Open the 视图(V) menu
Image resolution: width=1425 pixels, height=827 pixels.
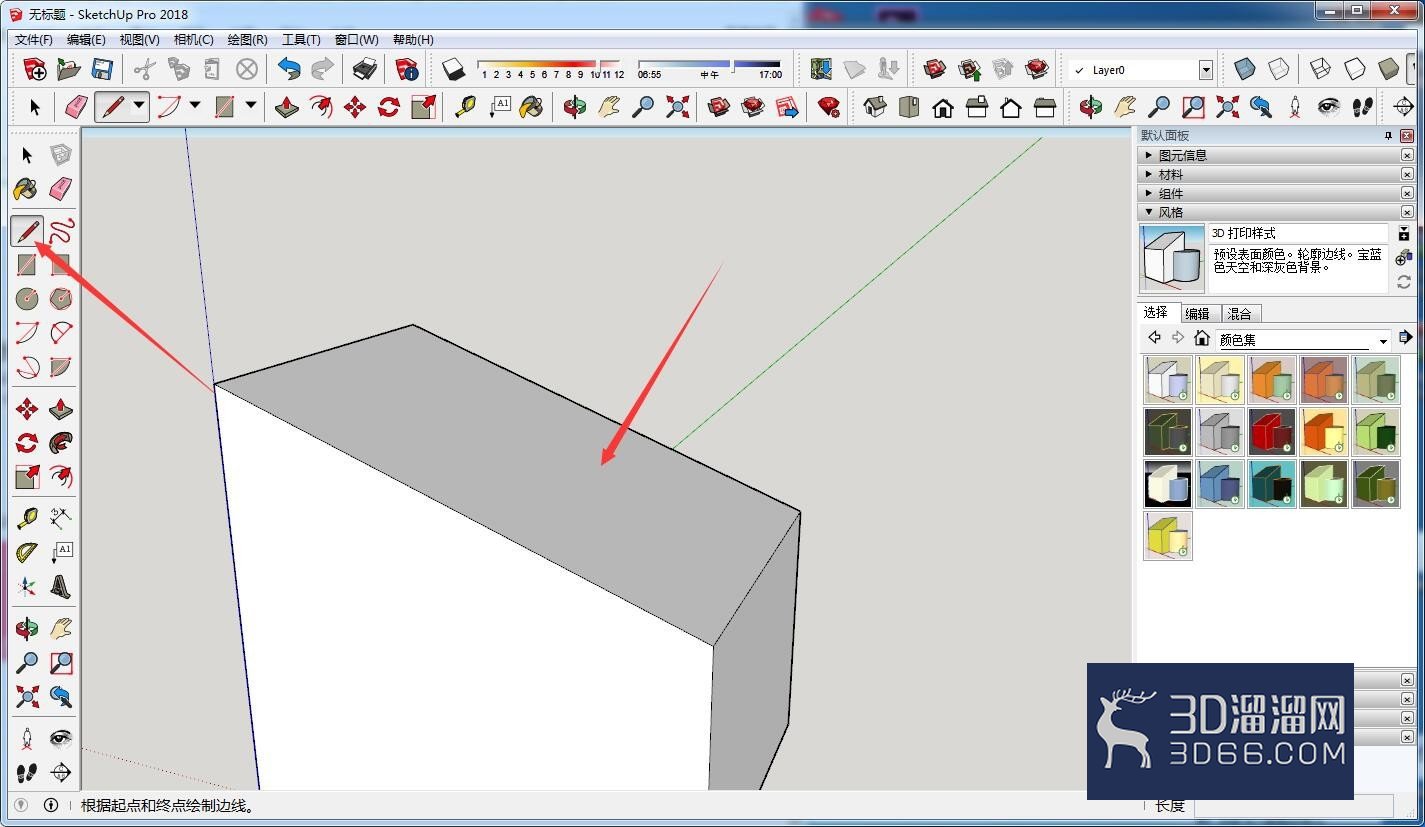click(x=139, y=40)
